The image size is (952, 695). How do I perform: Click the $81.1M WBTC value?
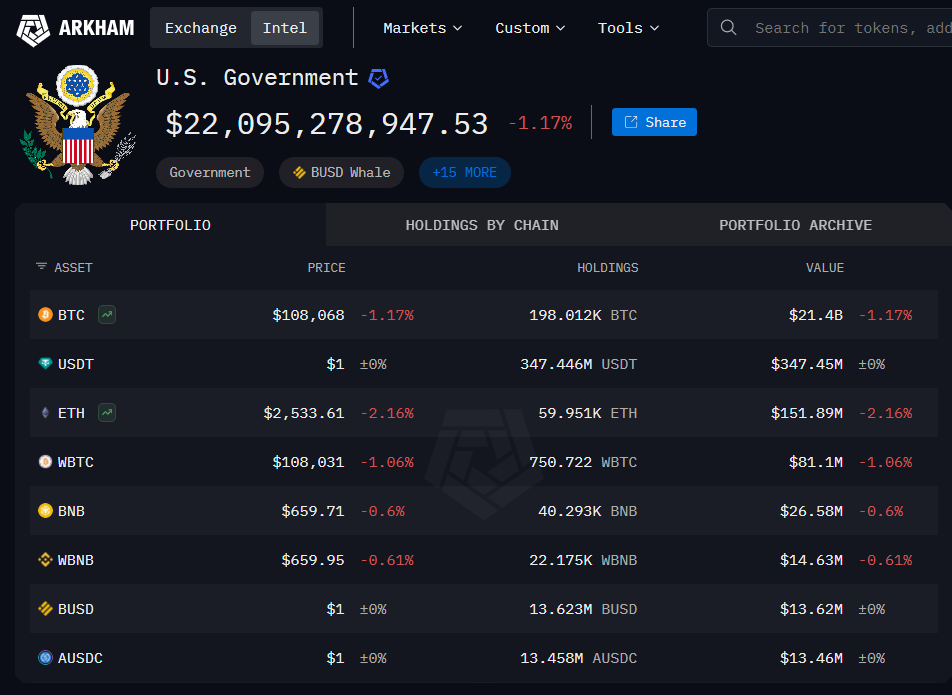816,463
